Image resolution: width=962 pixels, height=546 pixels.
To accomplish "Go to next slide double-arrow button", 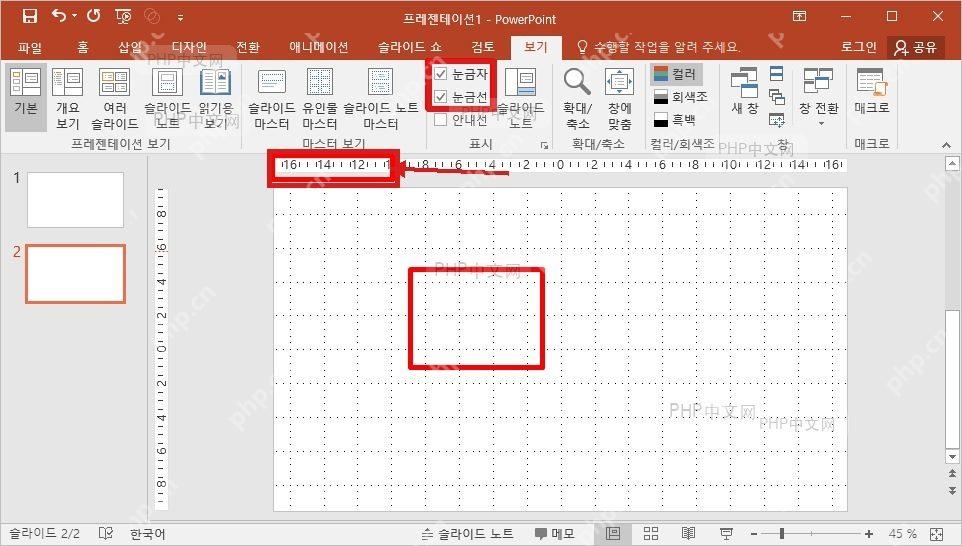I will click(952, 490).
